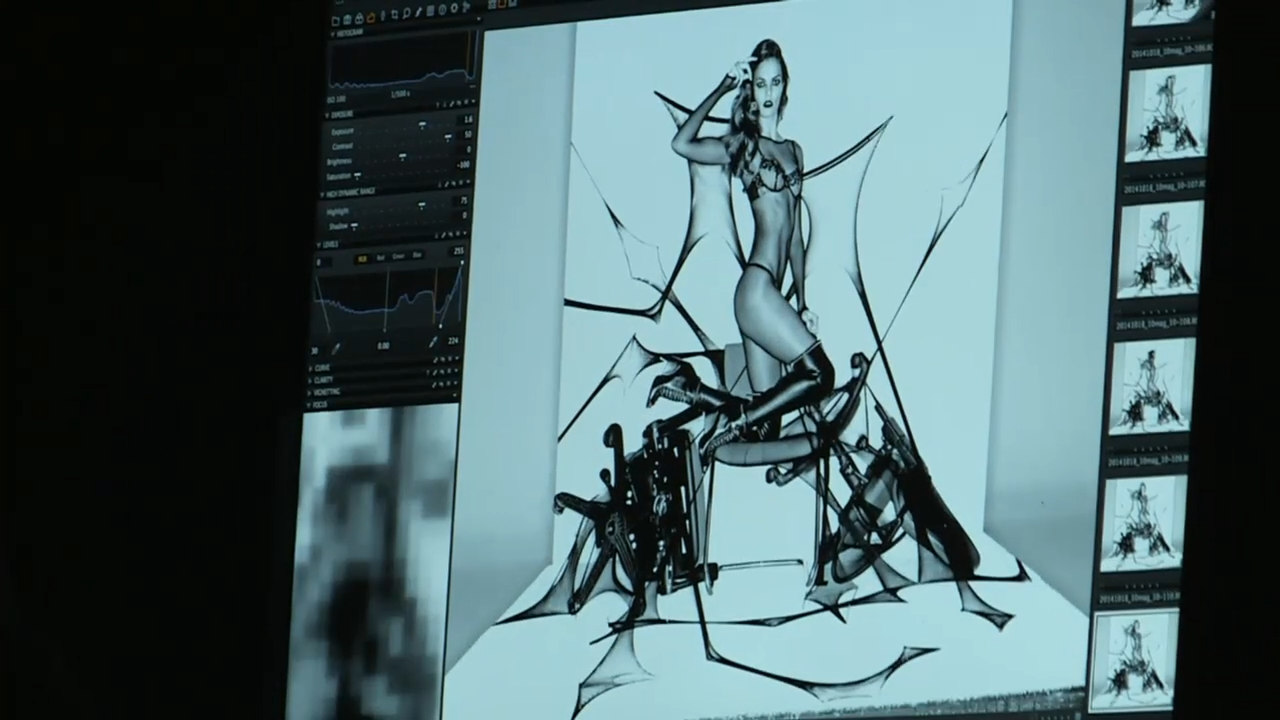Image resolution: width=1280 pixels, height=720 pixels.
Task: Switch Levels to the Blue channel
Action: tap(417, 255)
